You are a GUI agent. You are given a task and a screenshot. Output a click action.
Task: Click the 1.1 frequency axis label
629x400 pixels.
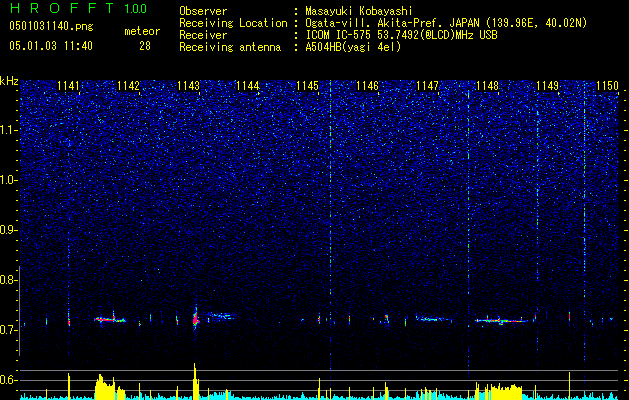(x=9, y=130)
